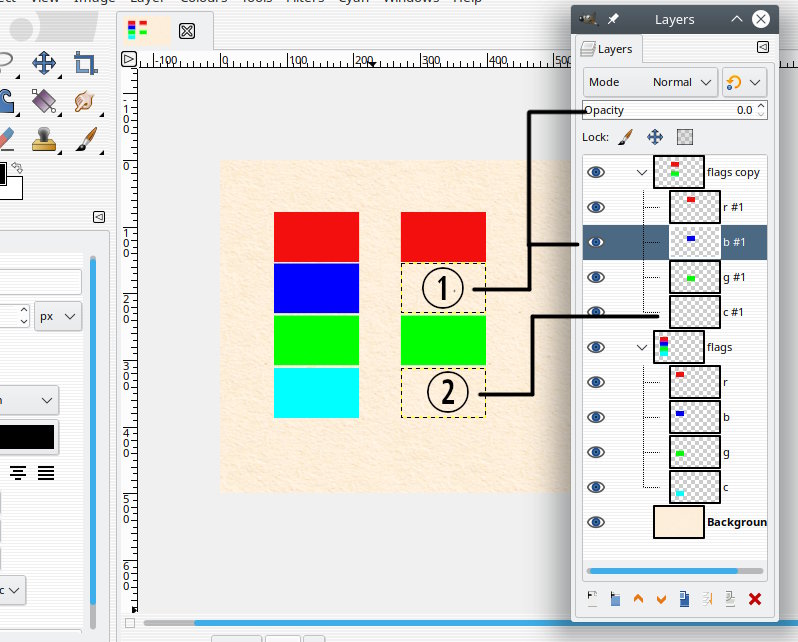Toggle the lock pixels brush icon
The height and width of the screenshot is (642, 798).
click(625, 137)
